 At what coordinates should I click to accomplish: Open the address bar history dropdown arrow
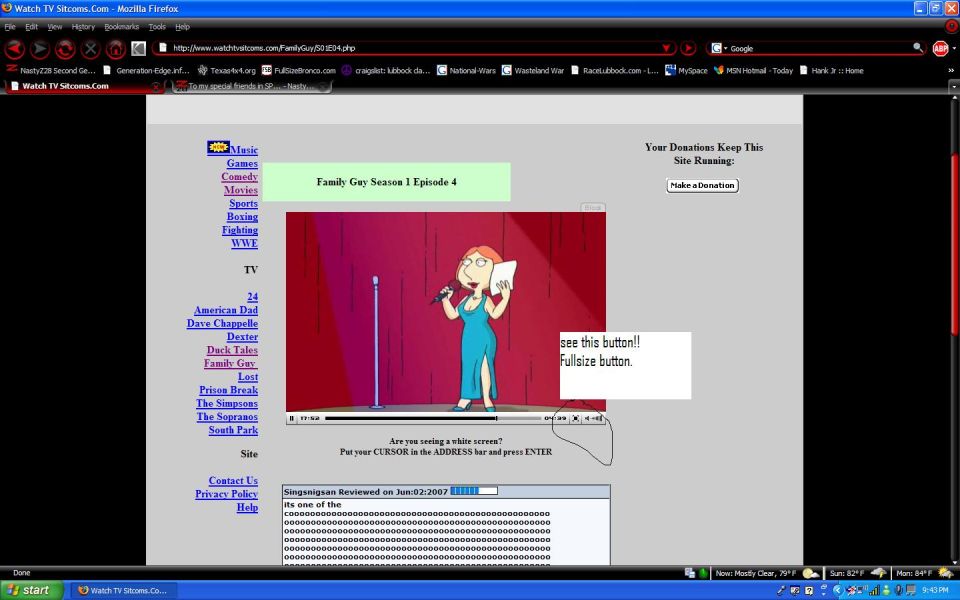click(666, 48)
